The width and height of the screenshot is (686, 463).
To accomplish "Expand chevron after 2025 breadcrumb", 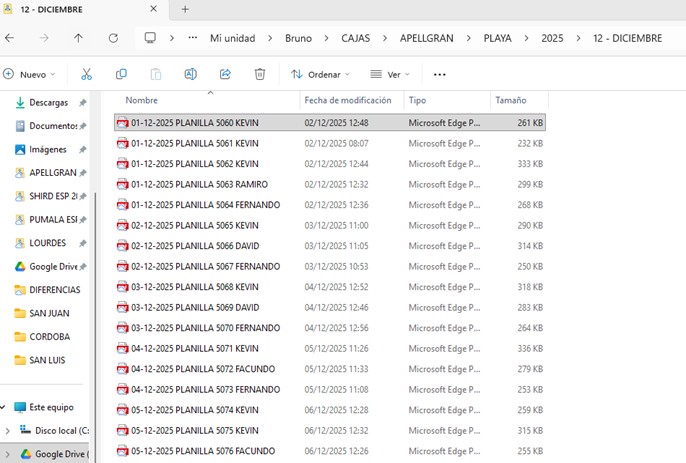I will [578, 38].
